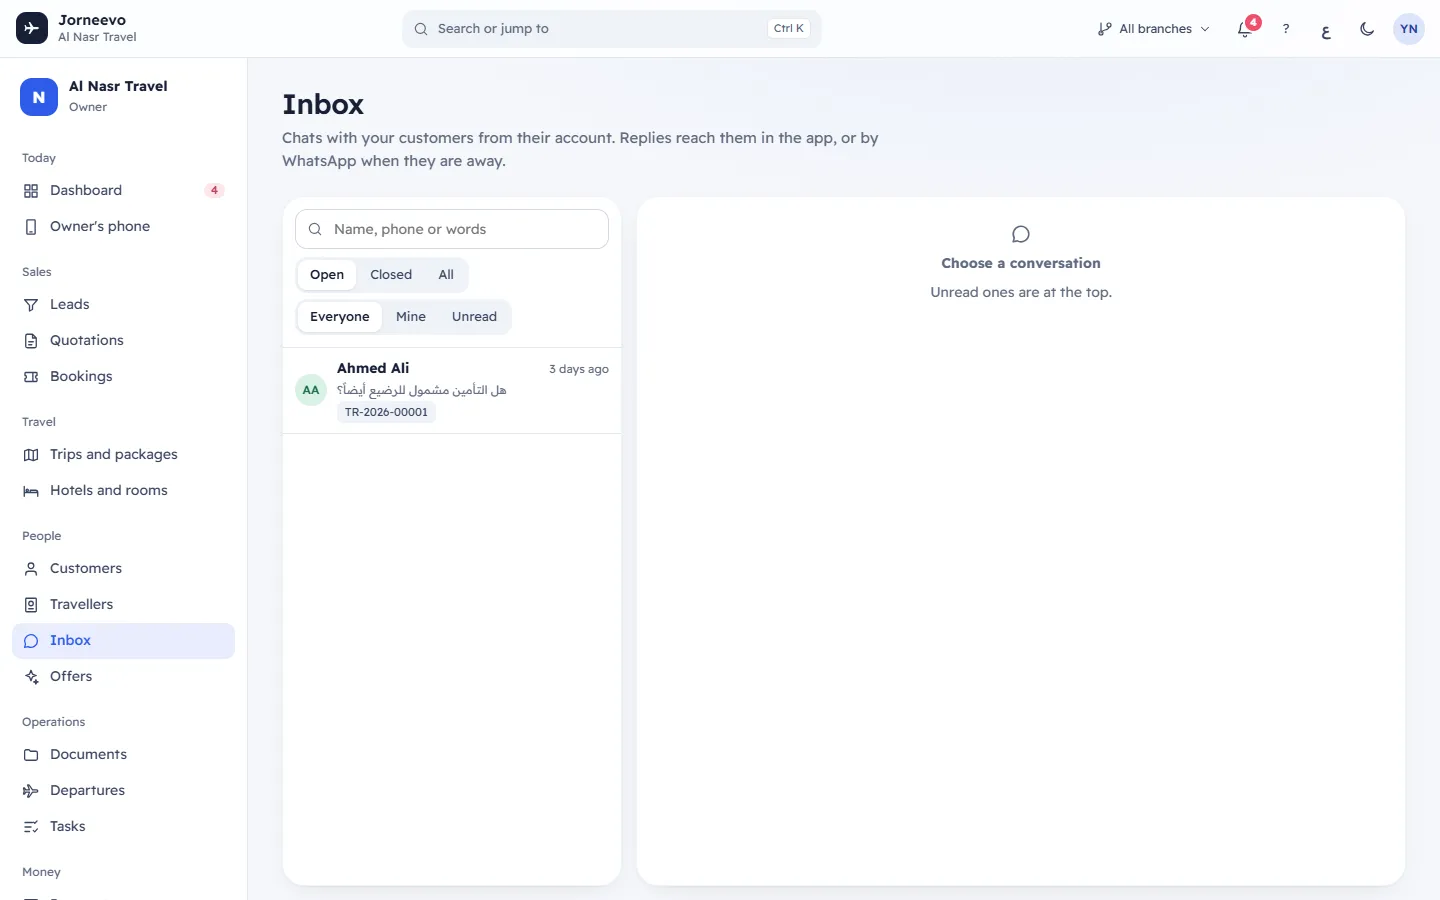
Task: Open Owner's phone page
Action: coord(123,226)
